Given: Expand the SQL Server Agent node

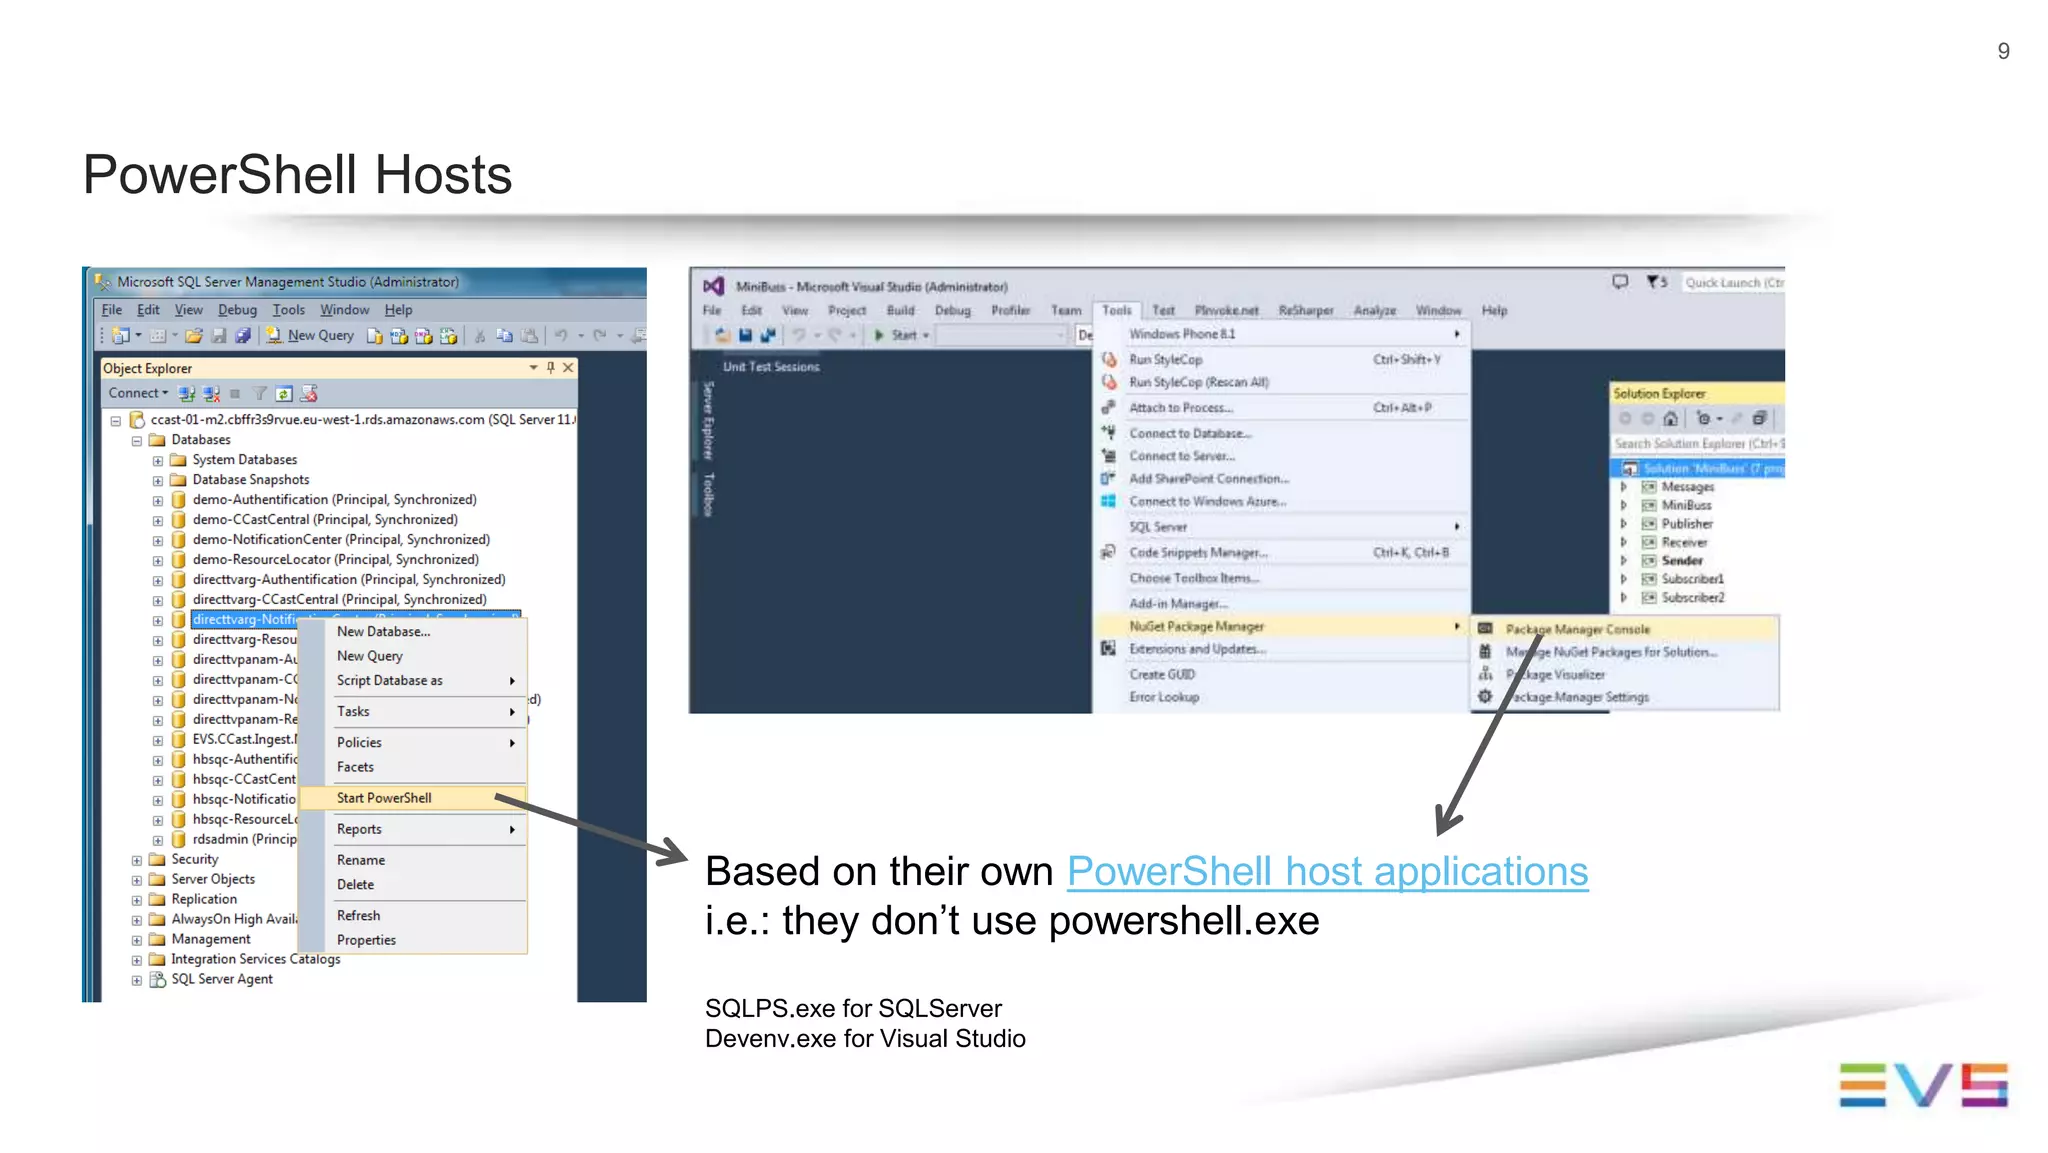Looking at the screenshot, I should click(137, 980).
